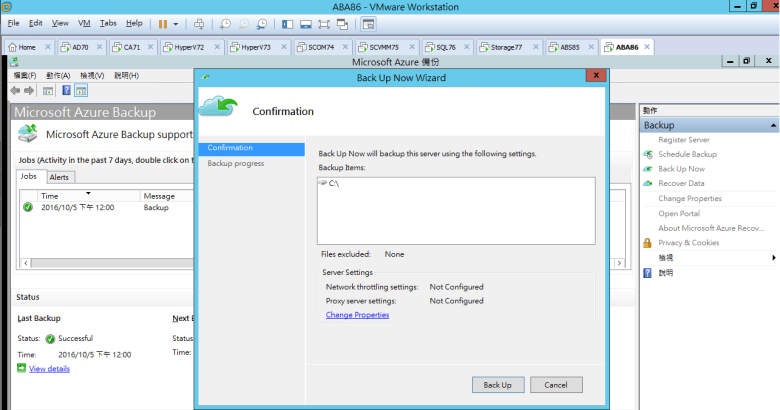
Task: Click the Privacy & Cookies lock icon
Action: click(648, 243)
